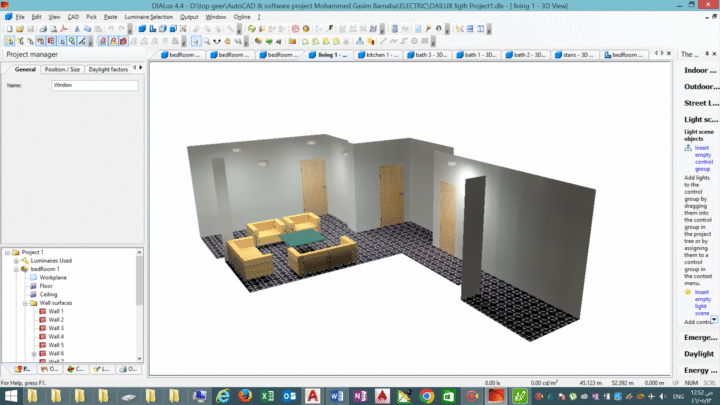Switch to the kitchen 1 view tab
Image resolution: width=720 pixels, height=405 pixels.
point(378,55)
